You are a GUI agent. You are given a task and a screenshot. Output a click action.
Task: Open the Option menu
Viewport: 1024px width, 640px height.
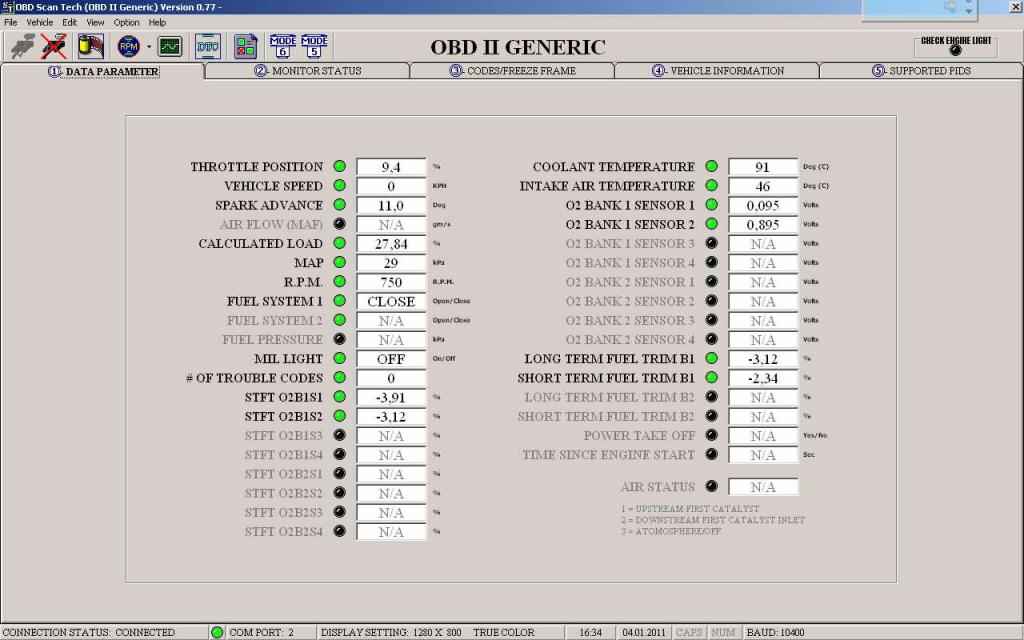[126, 22]
